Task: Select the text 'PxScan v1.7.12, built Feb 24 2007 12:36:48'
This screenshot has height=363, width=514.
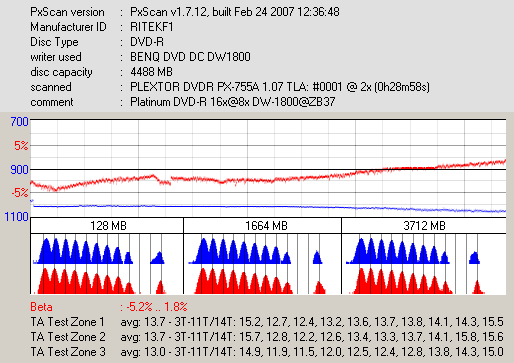Action: click(x=235, y=12)
